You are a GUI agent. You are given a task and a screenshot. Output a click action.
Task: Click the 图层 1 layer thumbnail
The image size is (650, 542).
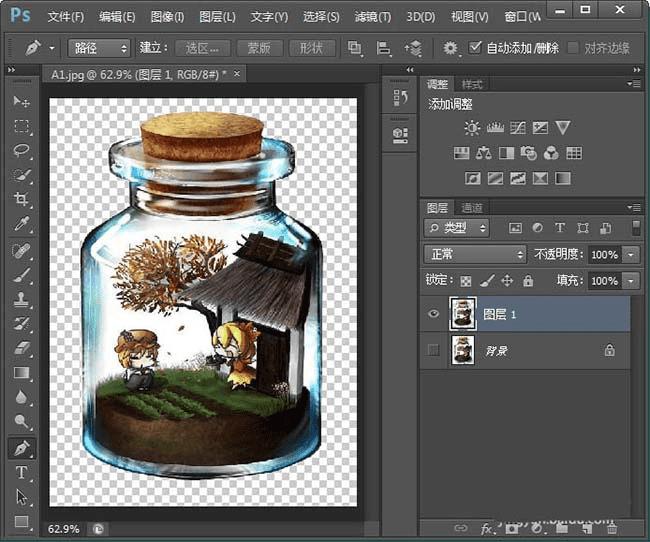click(x=463, y=313)
